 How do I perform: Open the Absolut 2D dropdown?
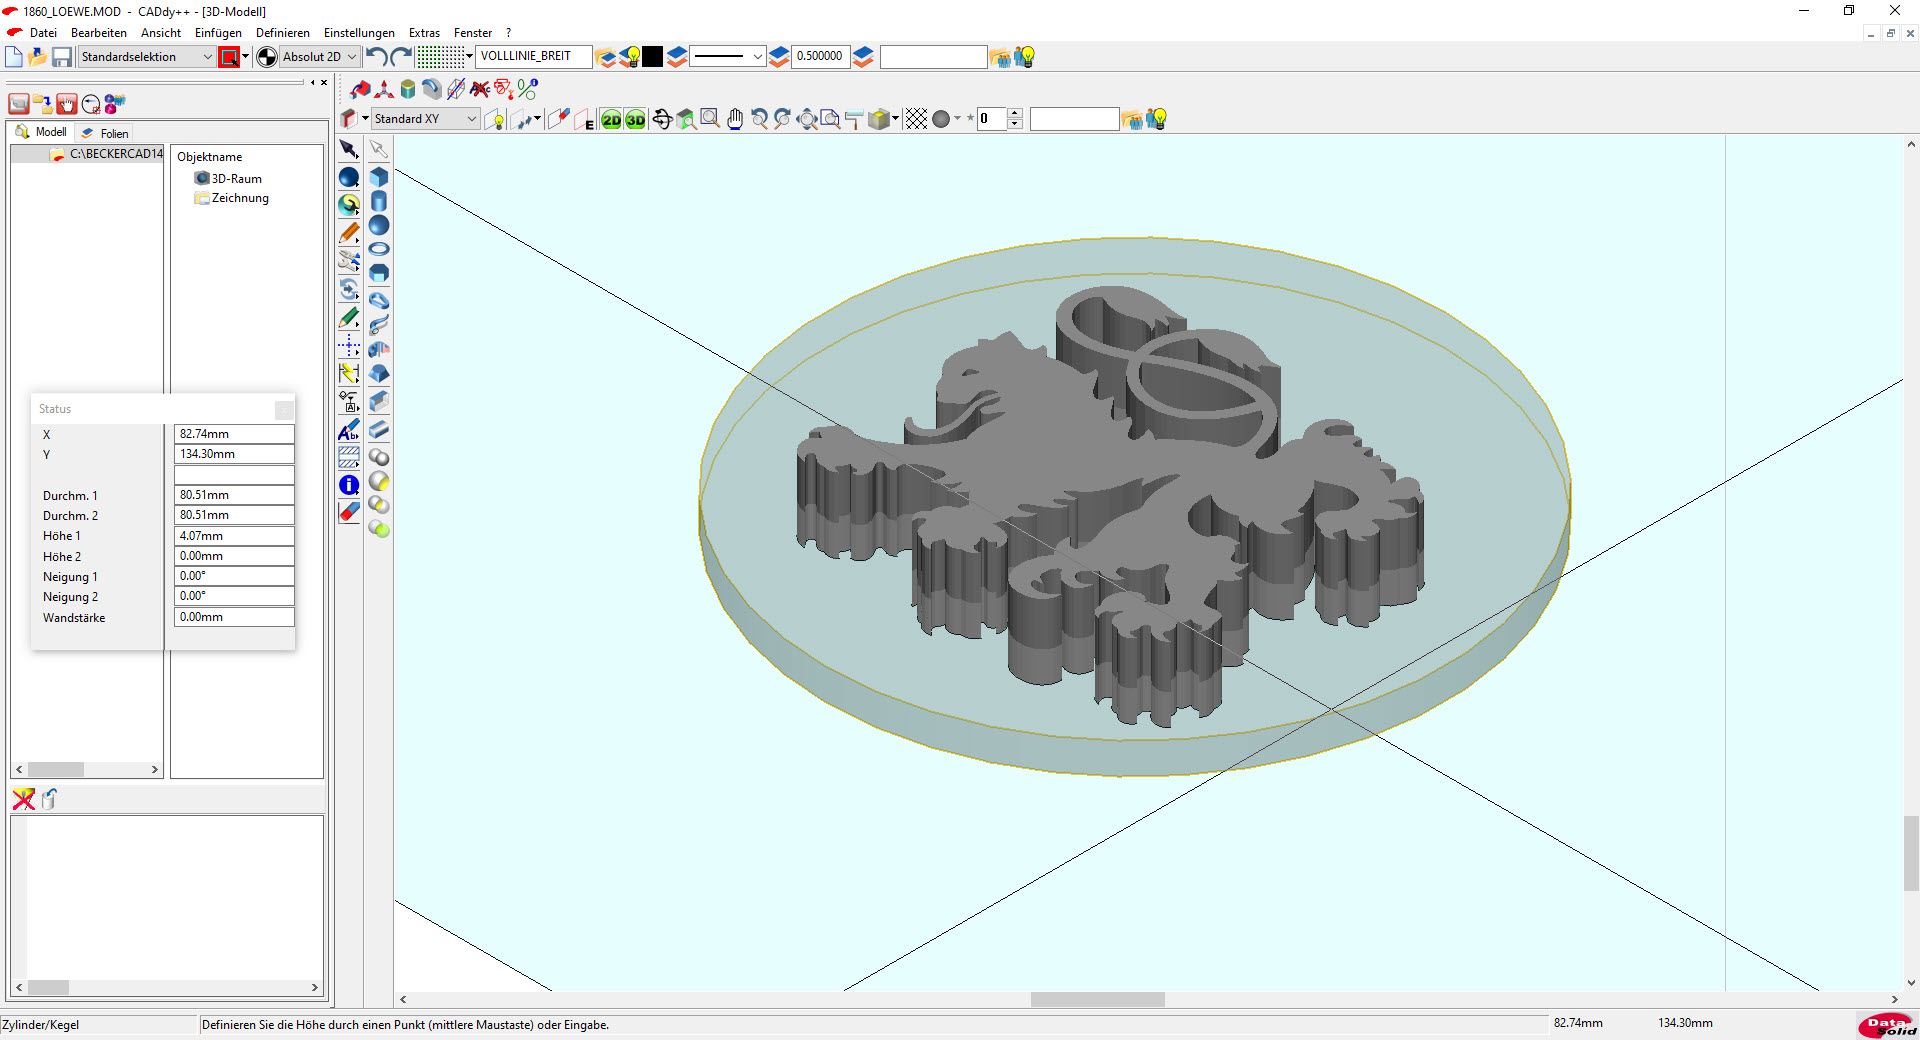[x=318, y=57]
